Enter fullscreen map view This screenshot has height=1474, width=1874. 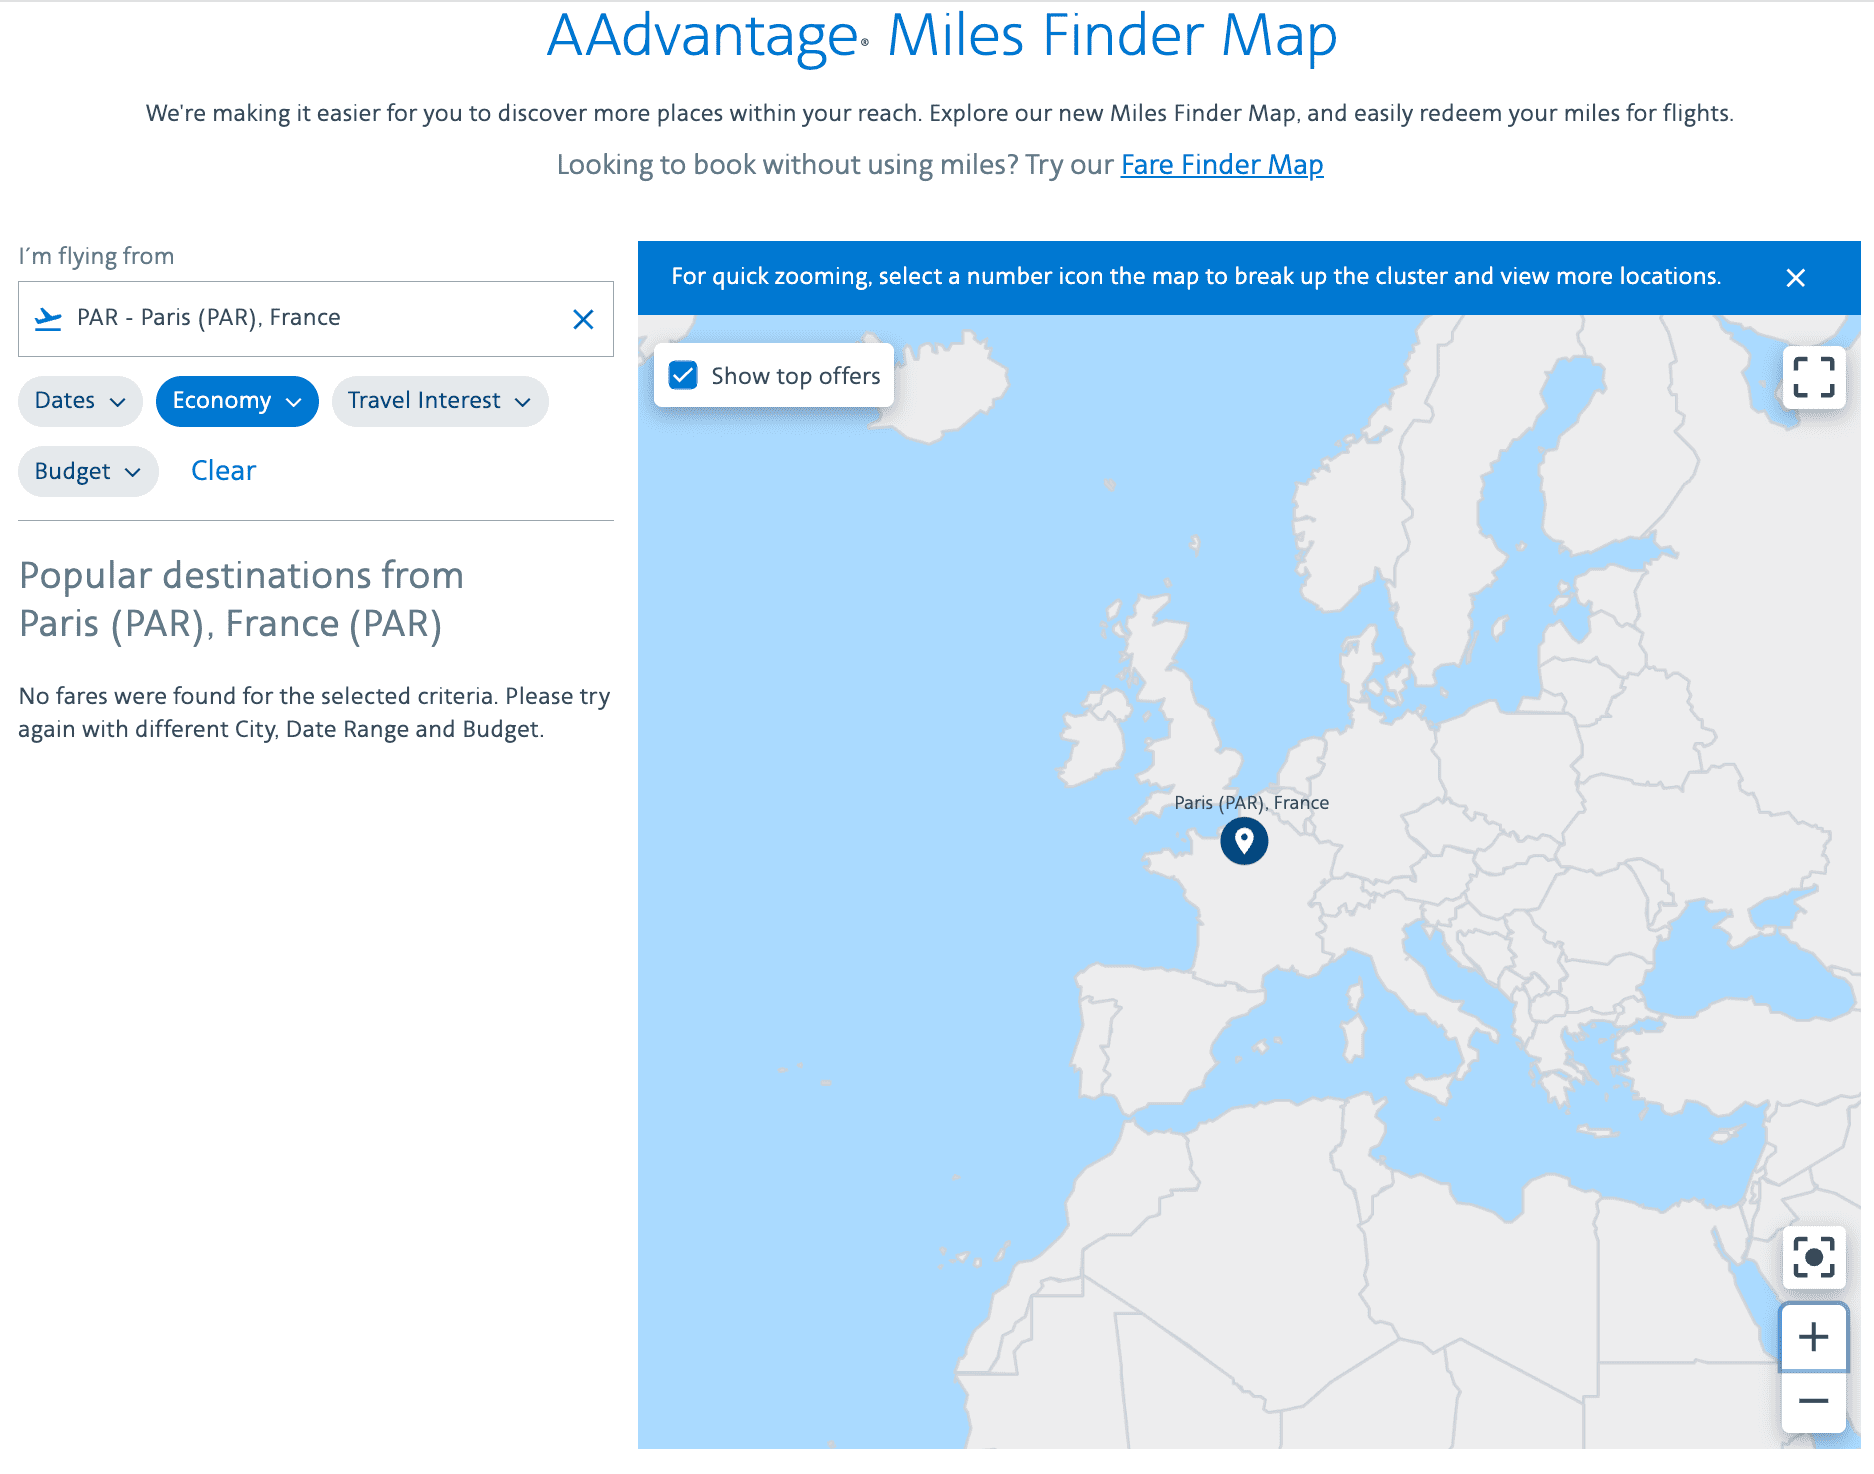1814,377
